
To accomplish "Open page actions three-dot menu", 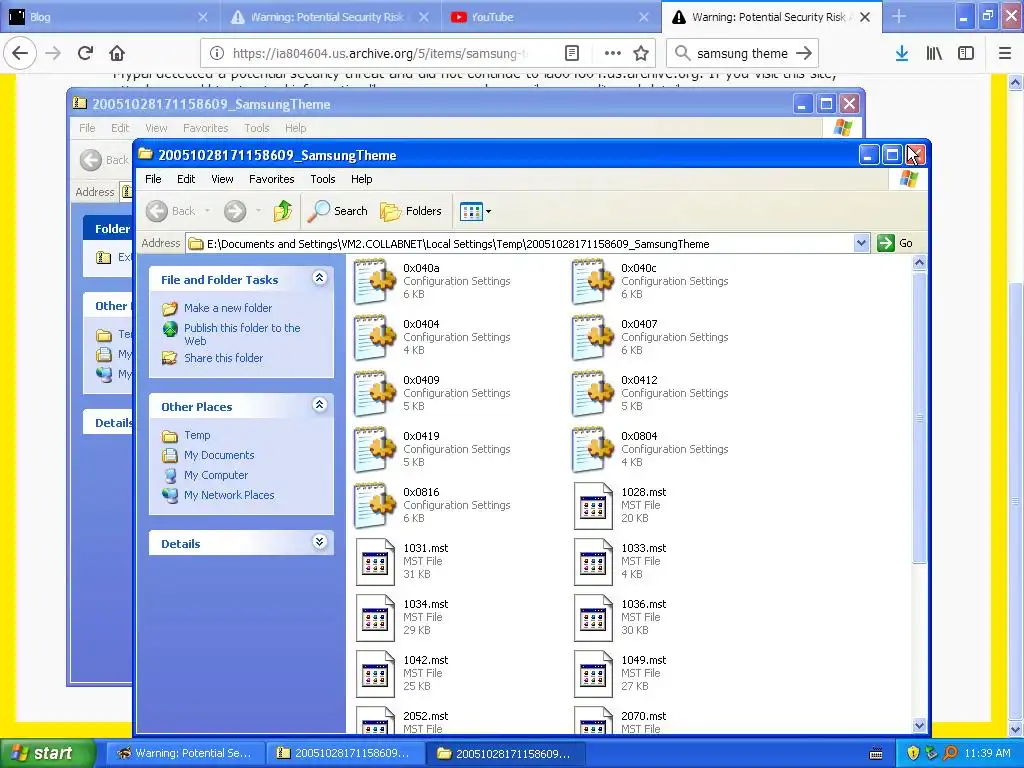I will coord(613,54).
